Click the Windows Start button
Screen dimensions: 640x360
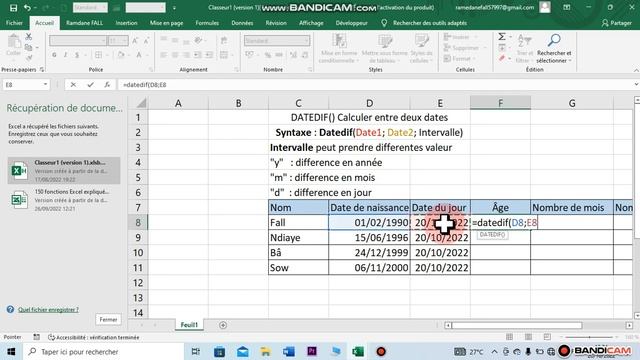tap(11, 351)
